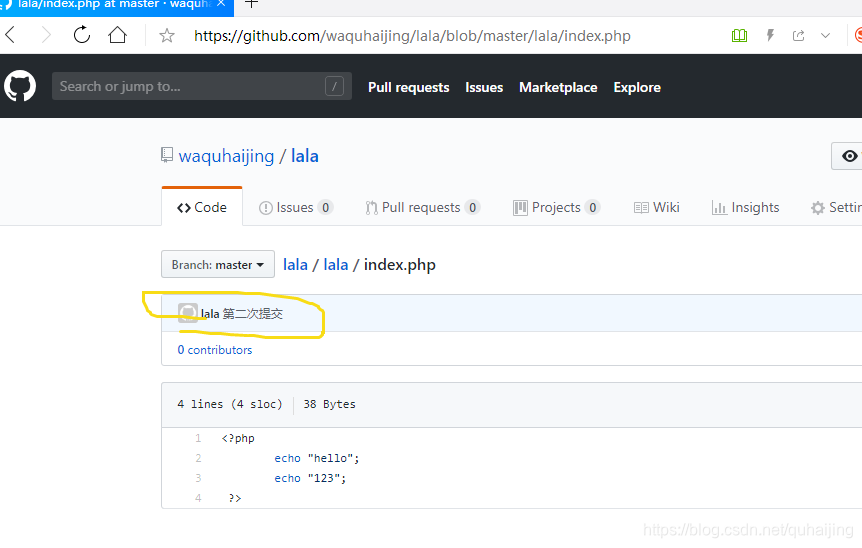Select the Settings tab
Screen dimensions: 862x548
[x=836, y=207]
